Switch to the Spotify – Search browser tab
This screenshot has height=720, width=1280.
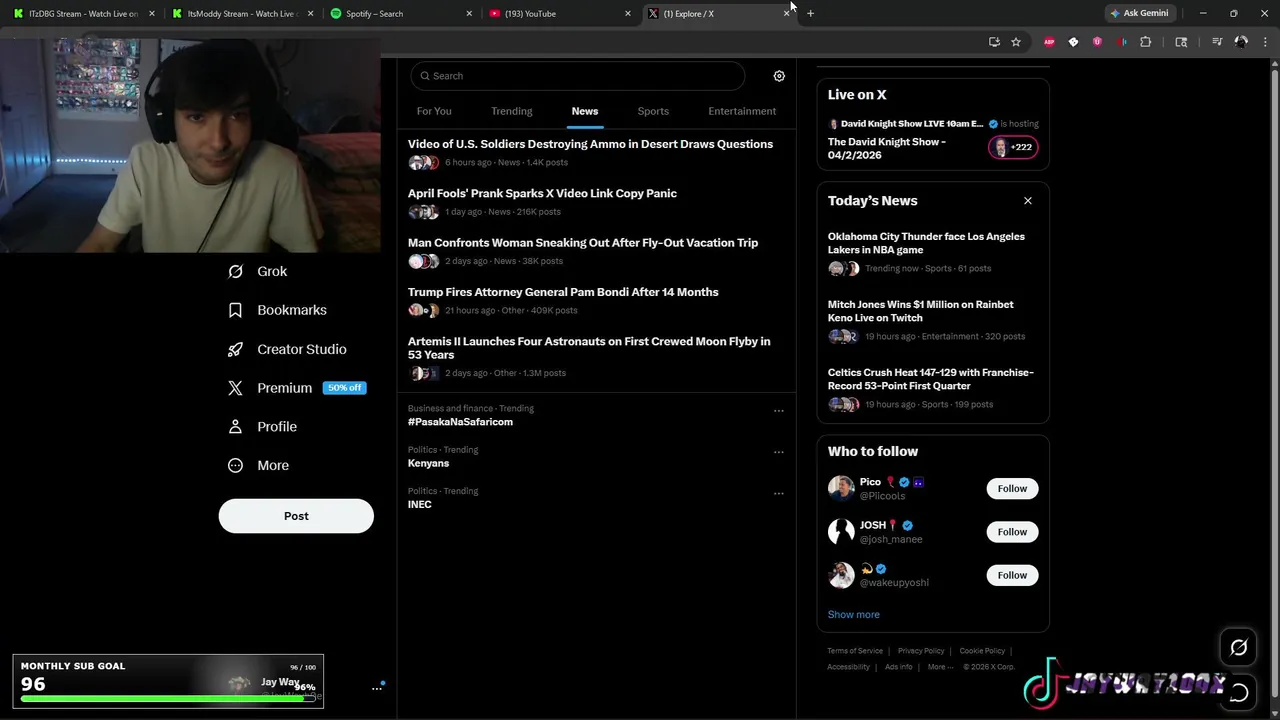[401, 14]
